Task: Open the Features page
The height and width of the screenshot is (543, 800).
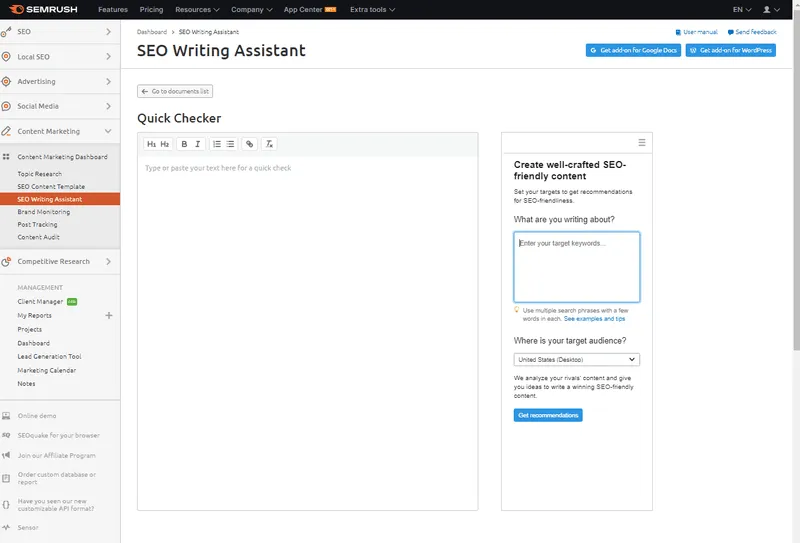Action: [x=113, y=9]
